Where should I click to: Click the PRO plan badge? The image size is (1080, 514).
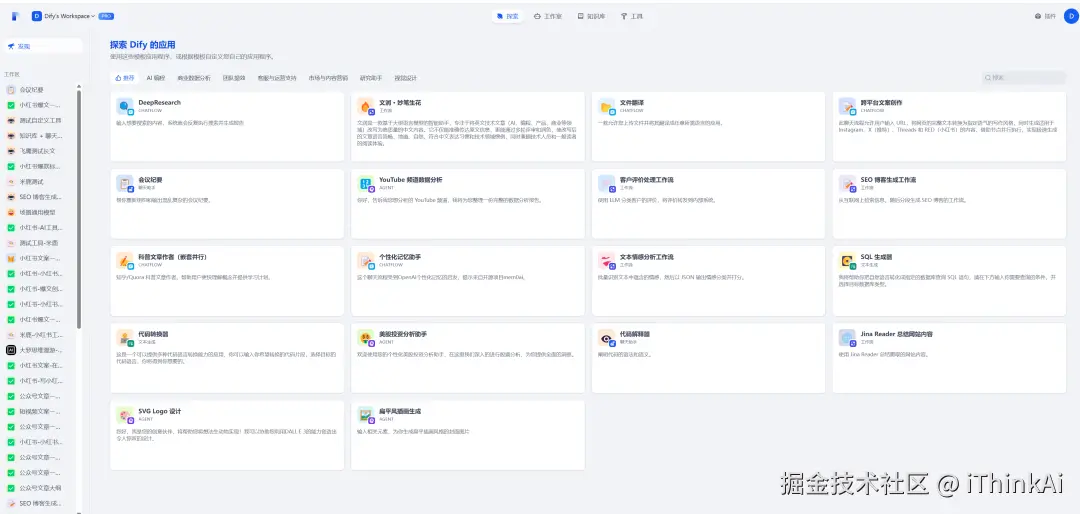[x=106, y=16]
